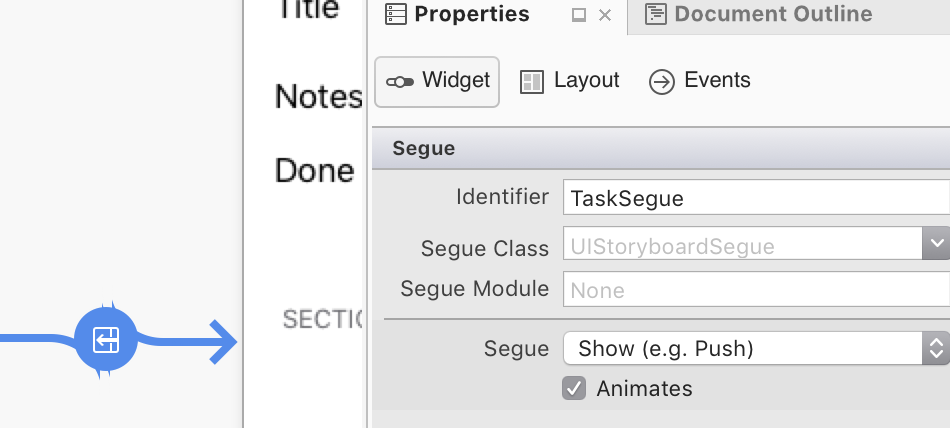Click the Identifier field containing TaskSegue
950x428 pixels.
(x=755, y=198)
